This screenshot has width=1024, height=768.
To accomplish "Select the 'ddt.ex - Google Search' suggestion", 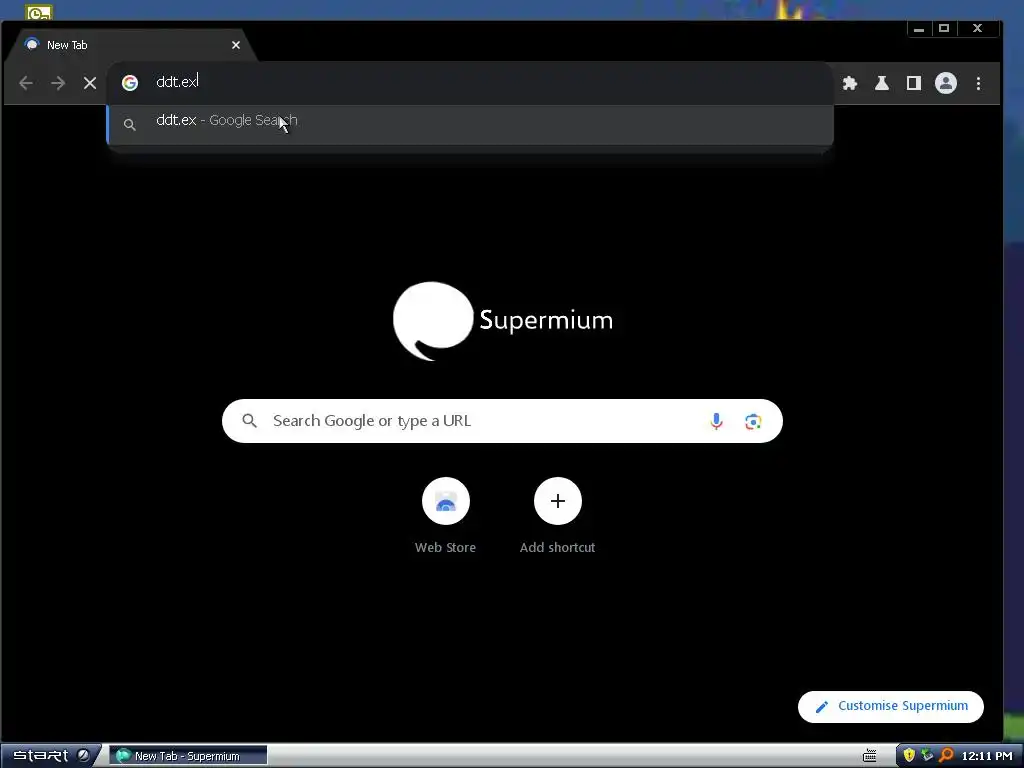I will pyautogui.click(x=470, y=124).
